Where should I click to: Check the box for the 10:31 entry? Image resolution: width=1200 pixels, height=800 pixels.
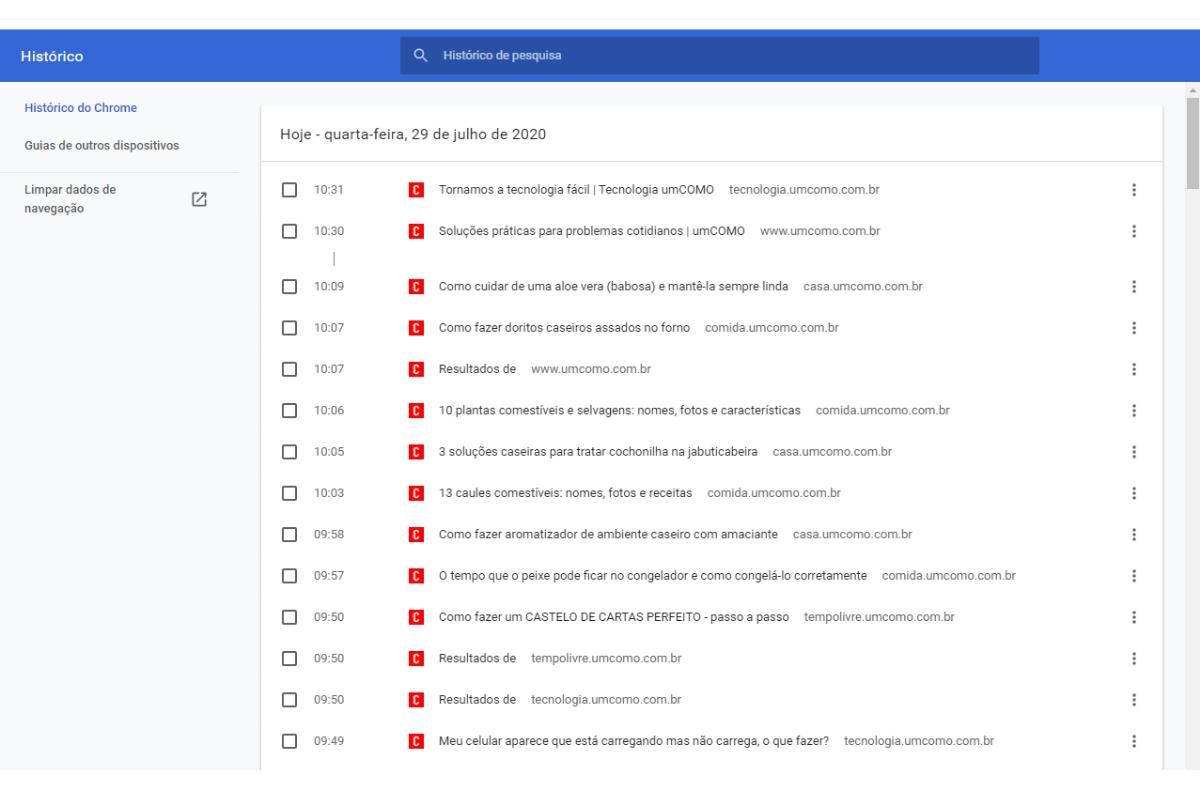[290, 190]
